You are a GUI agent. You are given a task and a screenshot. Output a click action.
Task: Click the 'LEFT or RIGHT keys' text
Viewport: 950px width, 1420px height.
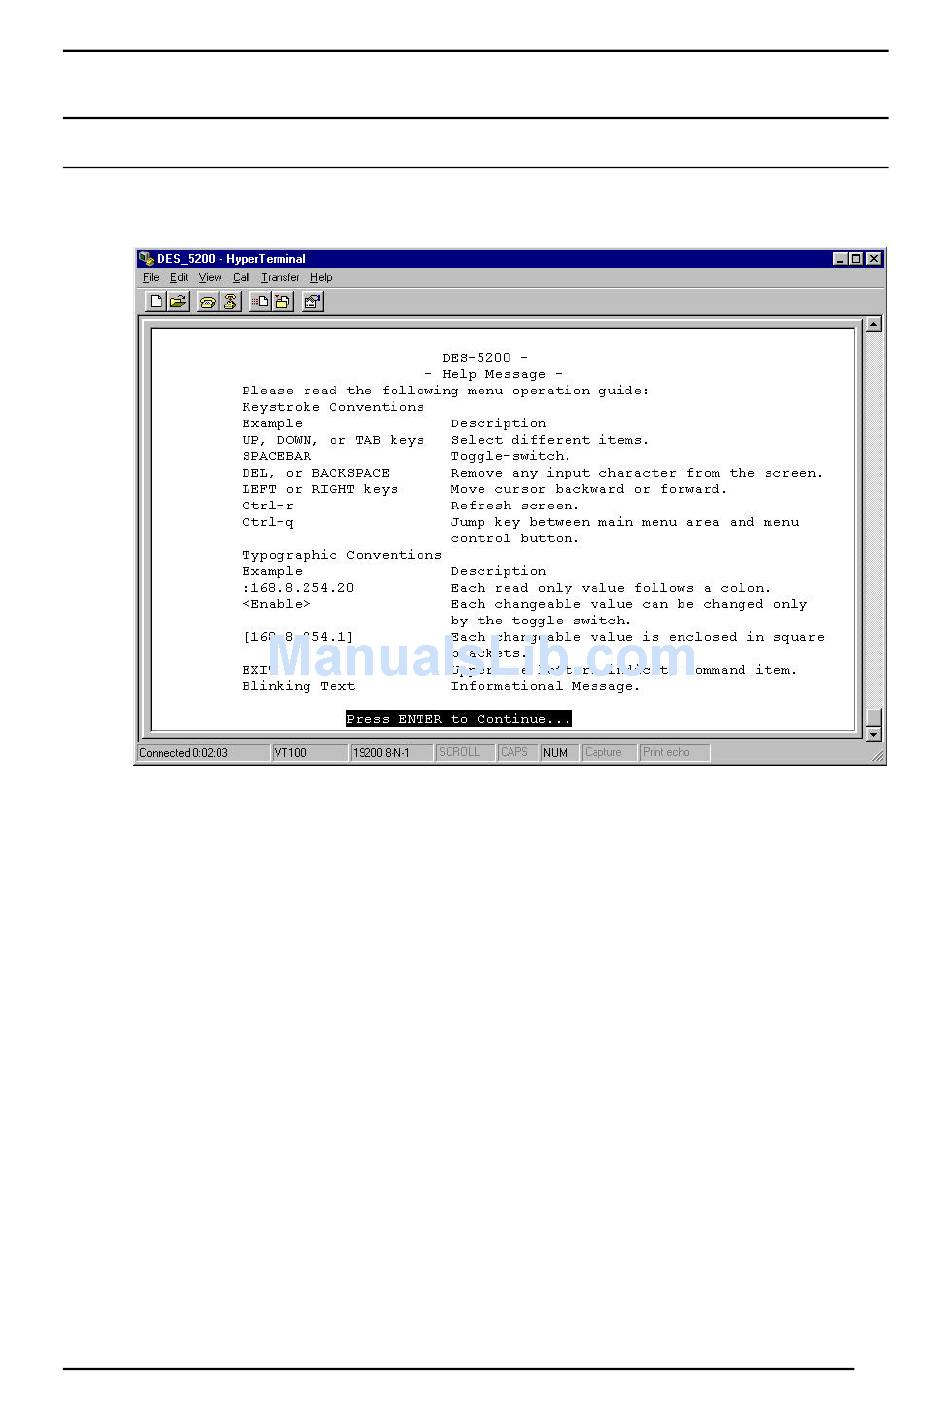(x=320, y=489)
